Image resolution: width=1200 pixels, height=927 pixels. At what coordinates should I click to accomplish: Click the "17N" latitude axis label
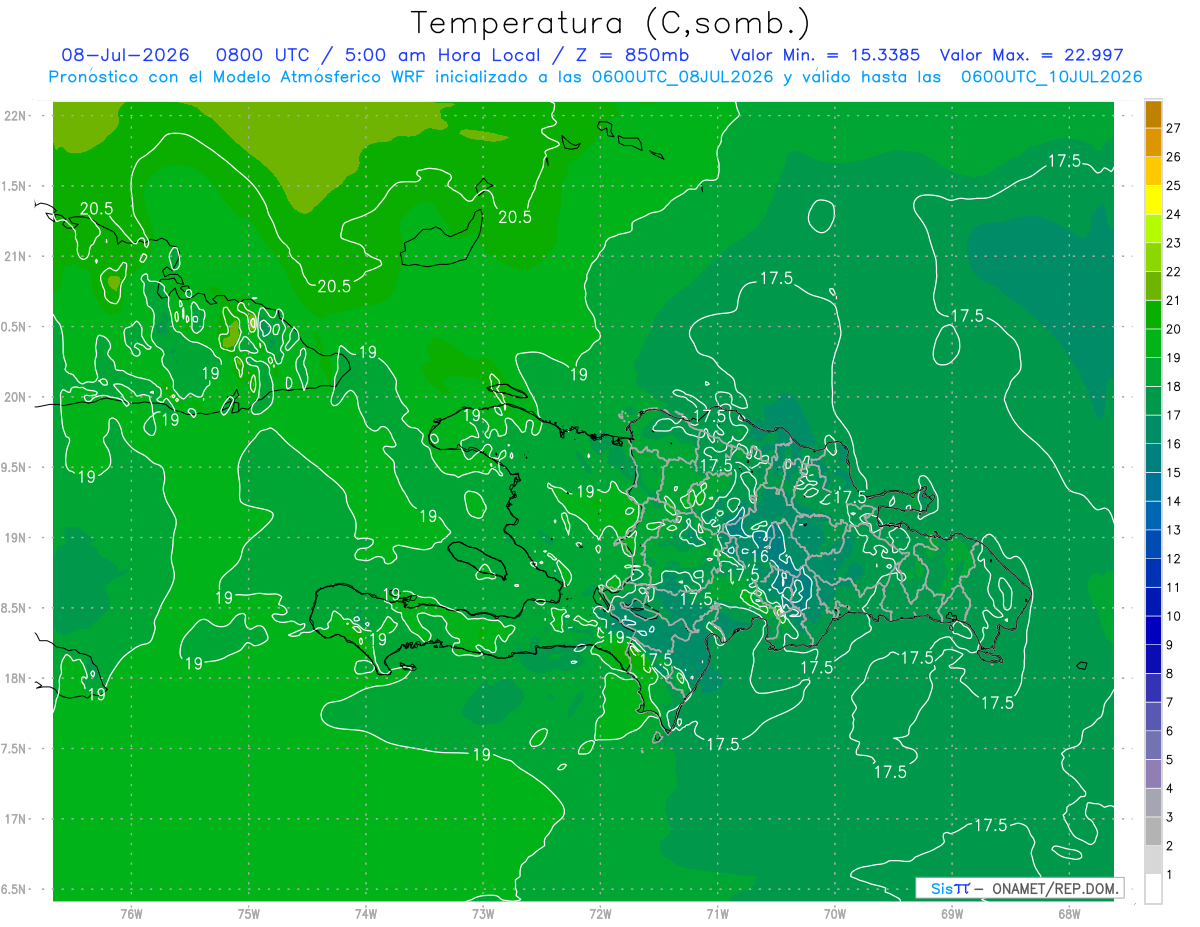click(16, 819)
